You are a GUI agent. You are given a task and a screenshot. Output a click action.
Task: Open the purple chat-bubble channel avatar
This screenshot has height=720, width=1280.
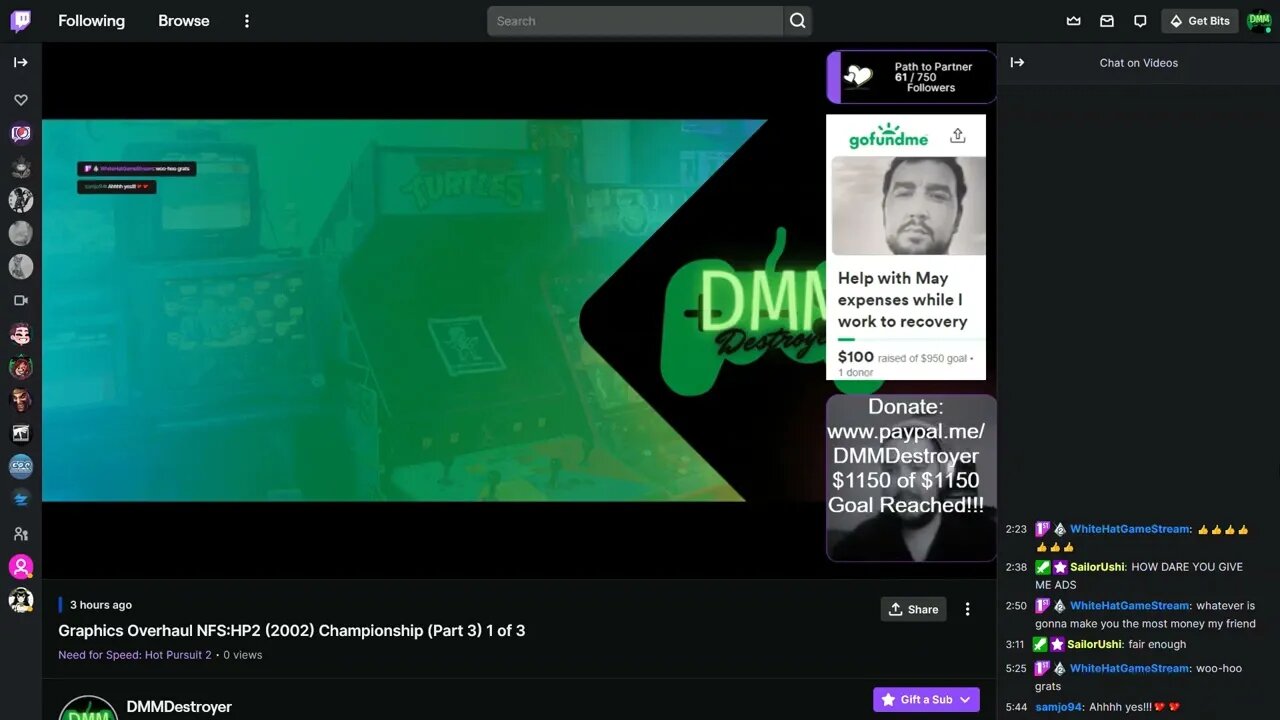click(x=21, y=133)
